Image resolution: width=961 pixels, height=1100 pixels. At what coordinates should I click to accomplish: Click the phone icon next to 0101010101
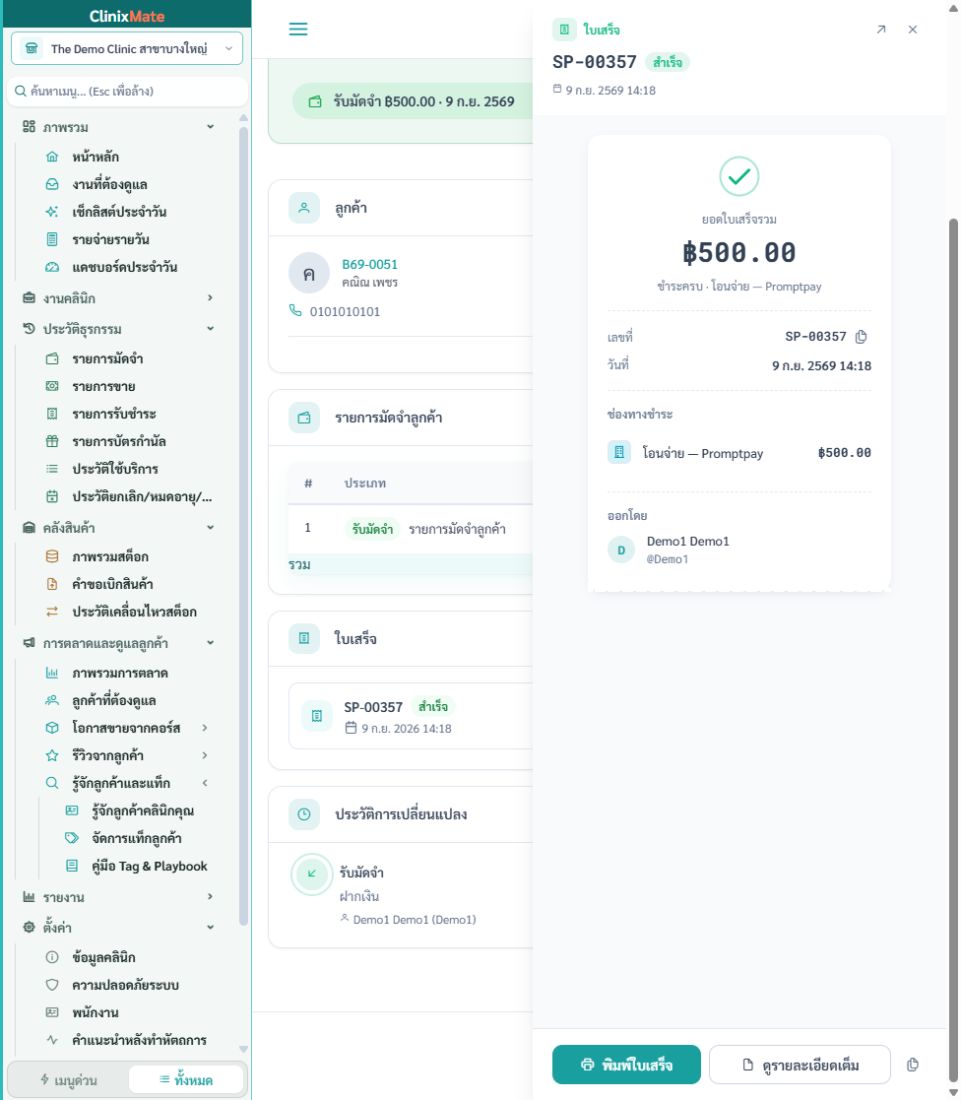295,310
